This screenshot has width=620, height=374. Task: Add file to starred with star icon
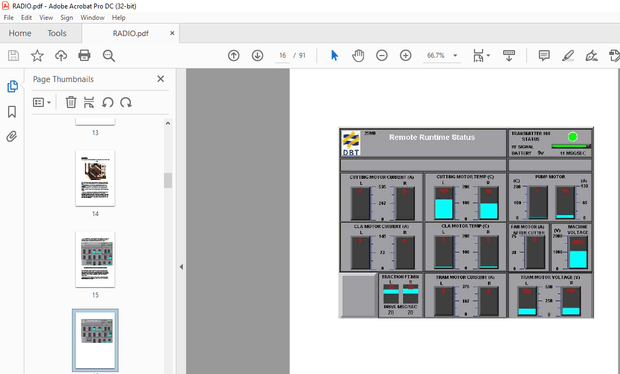[x=37, y=56]
